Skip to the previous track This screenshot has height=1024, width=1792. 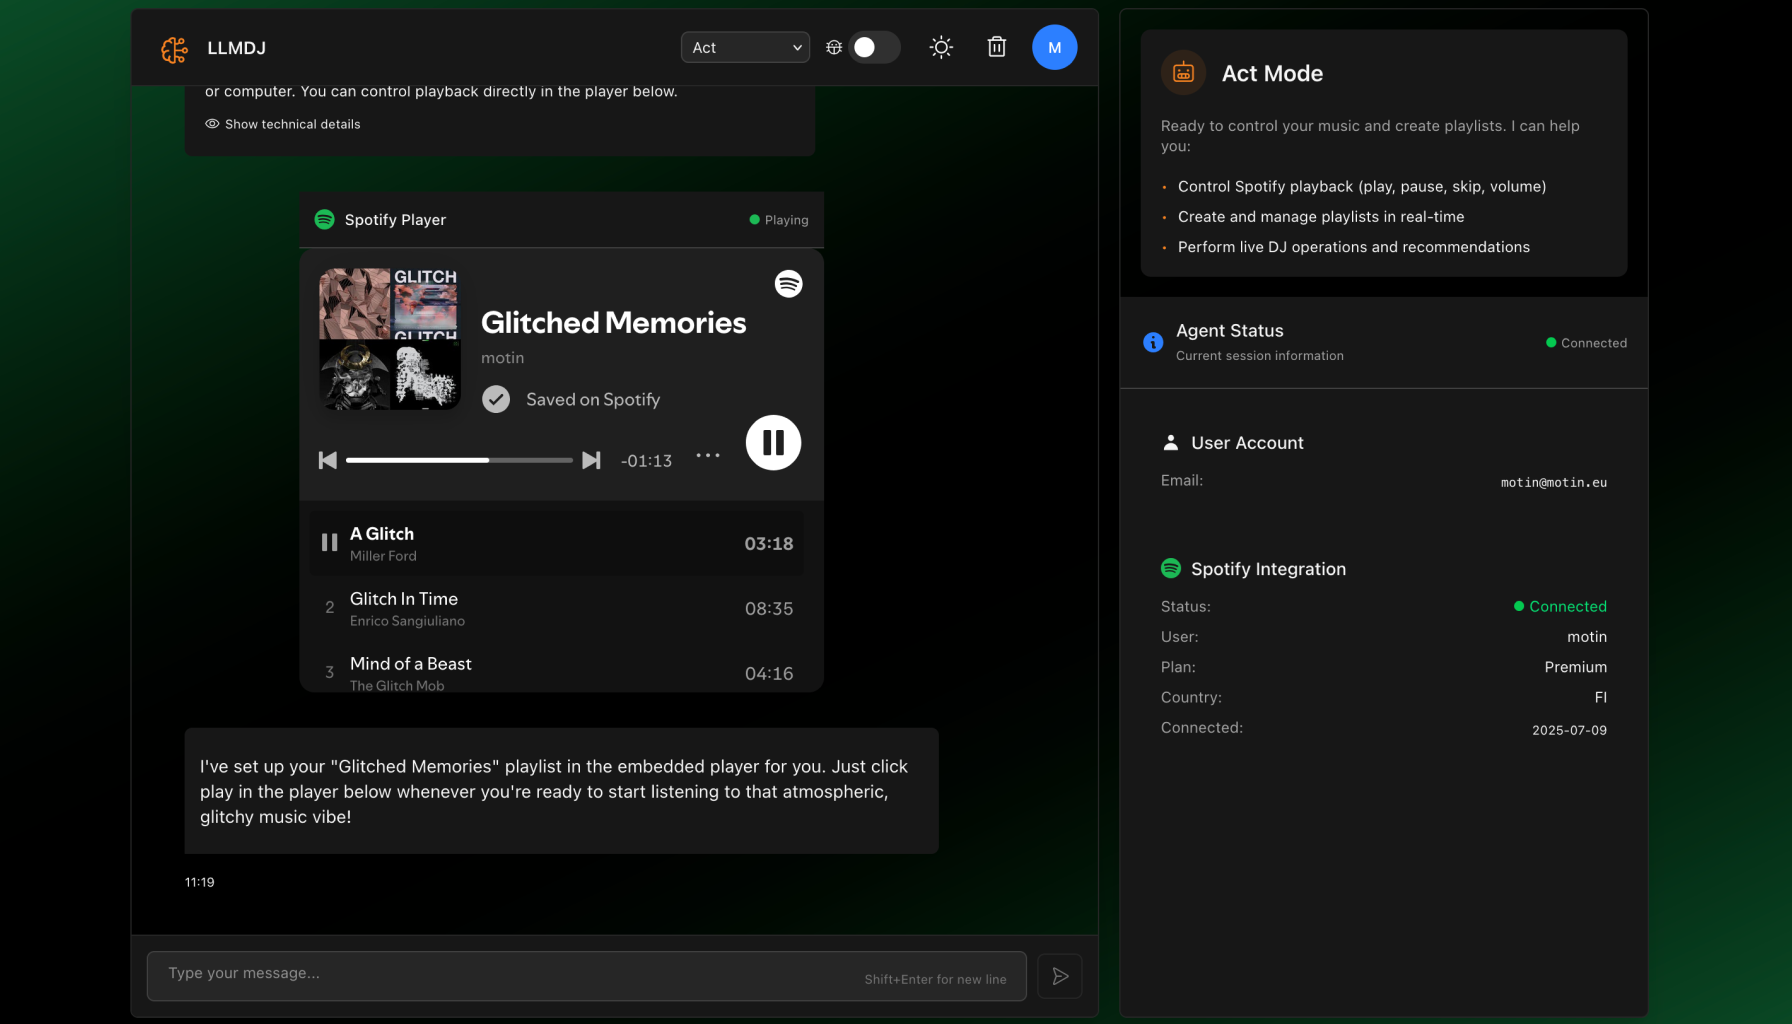pyautogui.click(x=327, y=460)
